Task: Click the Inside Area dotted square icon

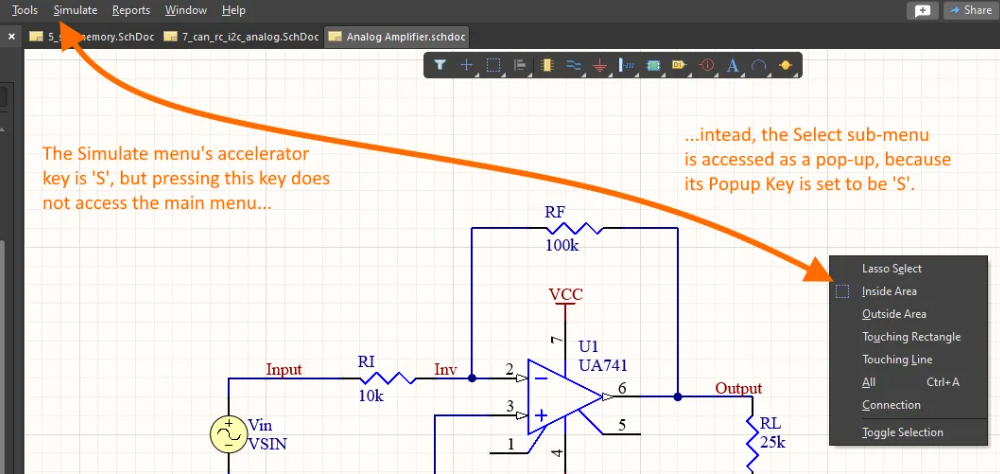Action: (x=842, y=292)
